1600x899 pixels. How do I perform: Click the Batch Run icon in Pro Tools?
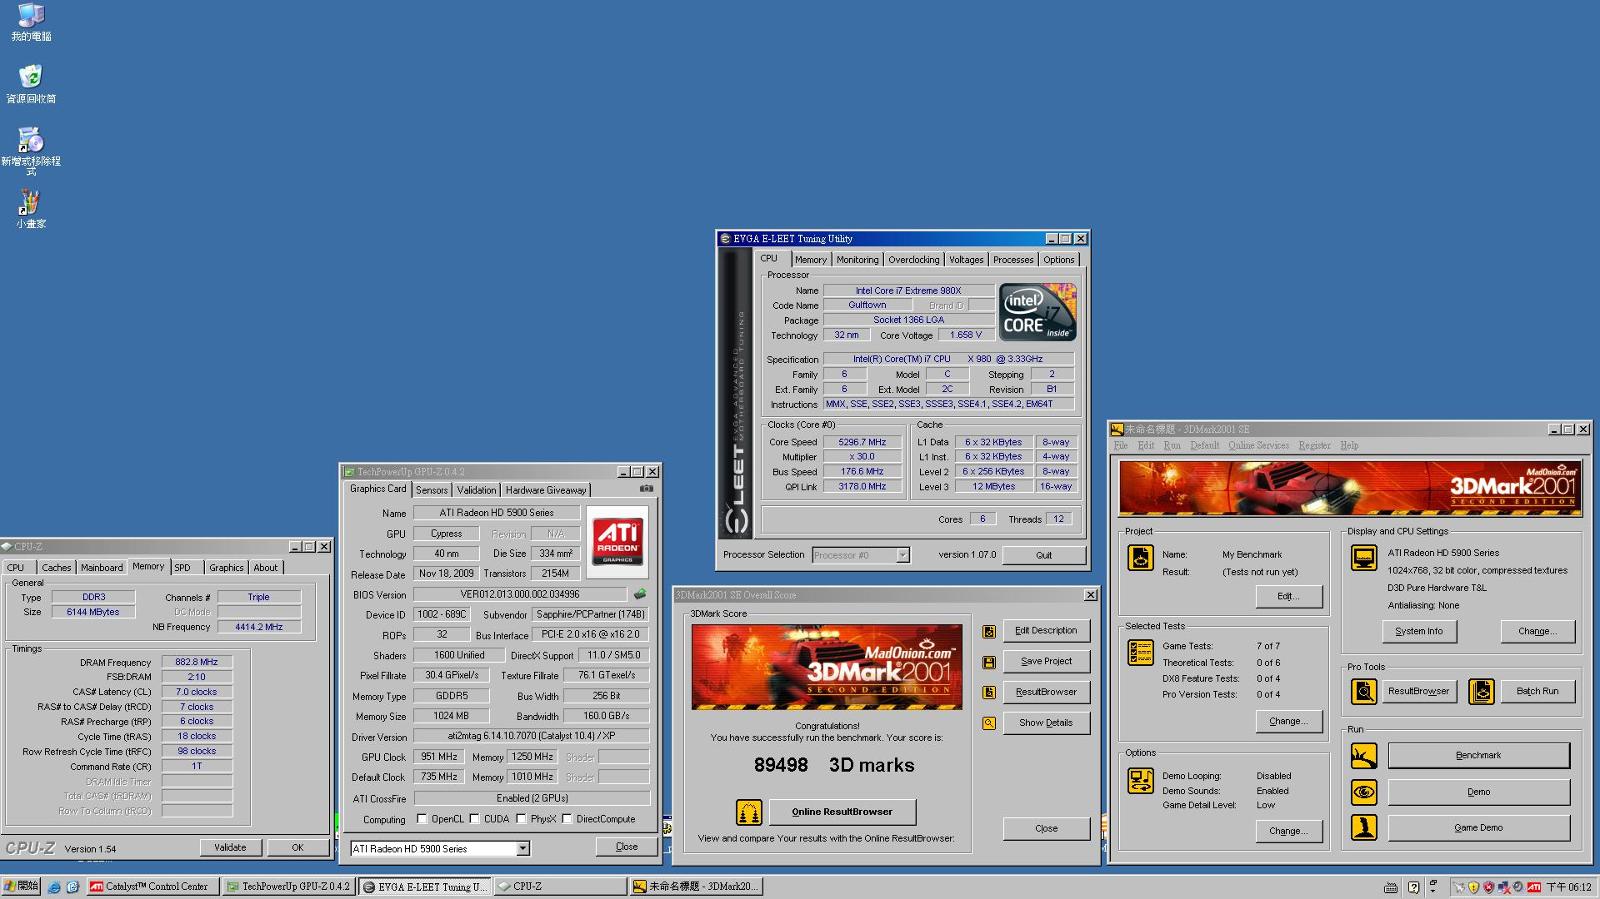coord(1482,691)
